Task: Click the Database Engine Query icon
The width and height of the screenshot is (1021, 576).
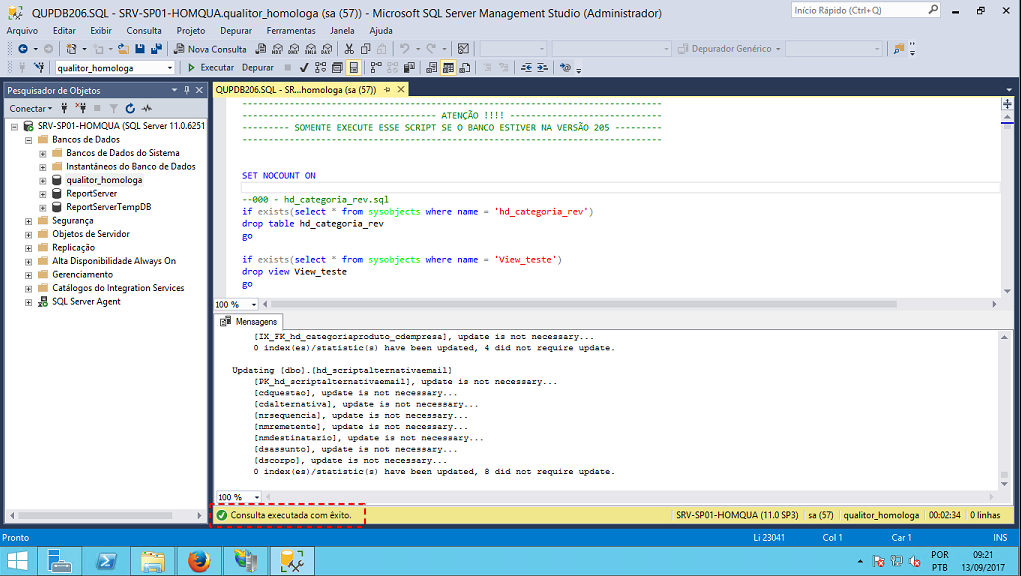Action: 260,49
